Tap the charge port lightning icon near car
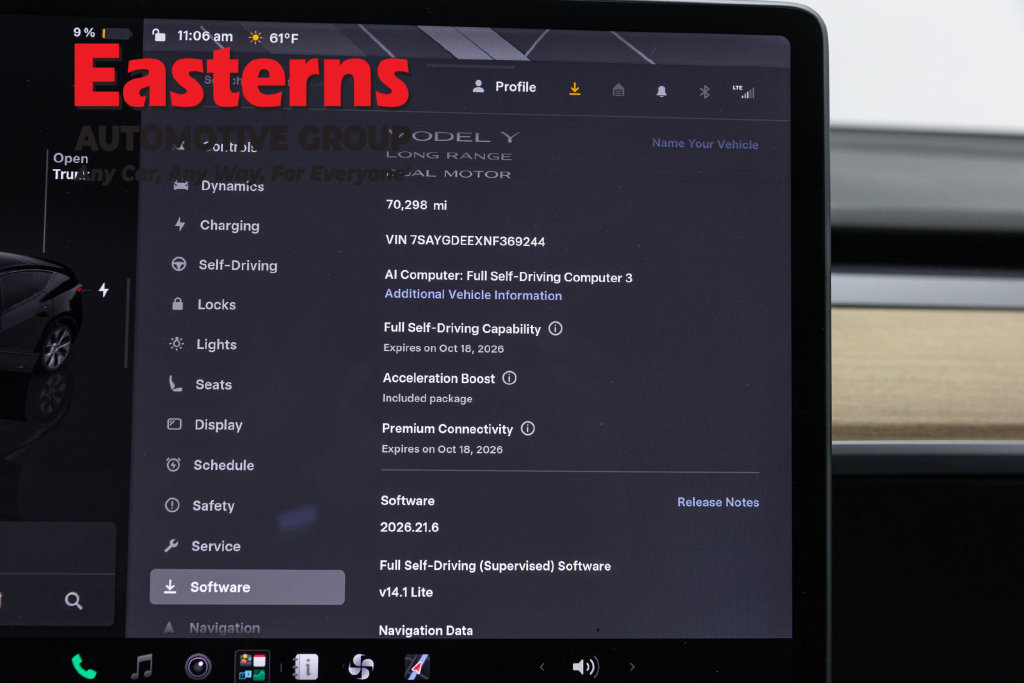Viewport: 1024px width, 683px height. (104, 289)
